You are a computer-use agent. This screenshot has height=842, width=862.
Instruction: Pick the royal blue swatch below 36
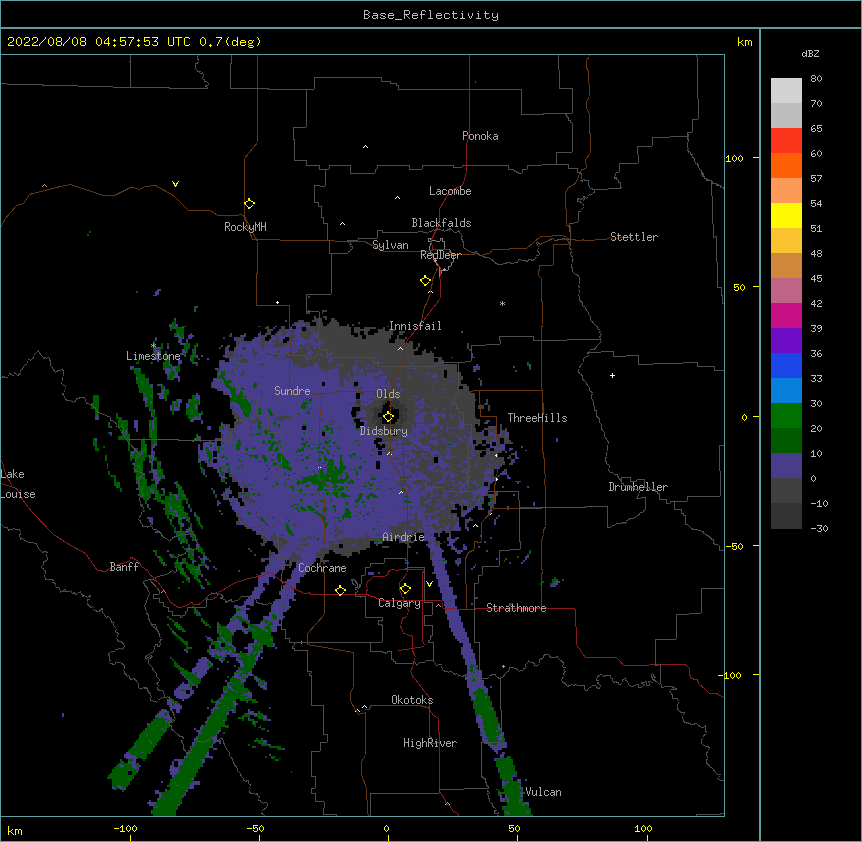coord(786,365)
